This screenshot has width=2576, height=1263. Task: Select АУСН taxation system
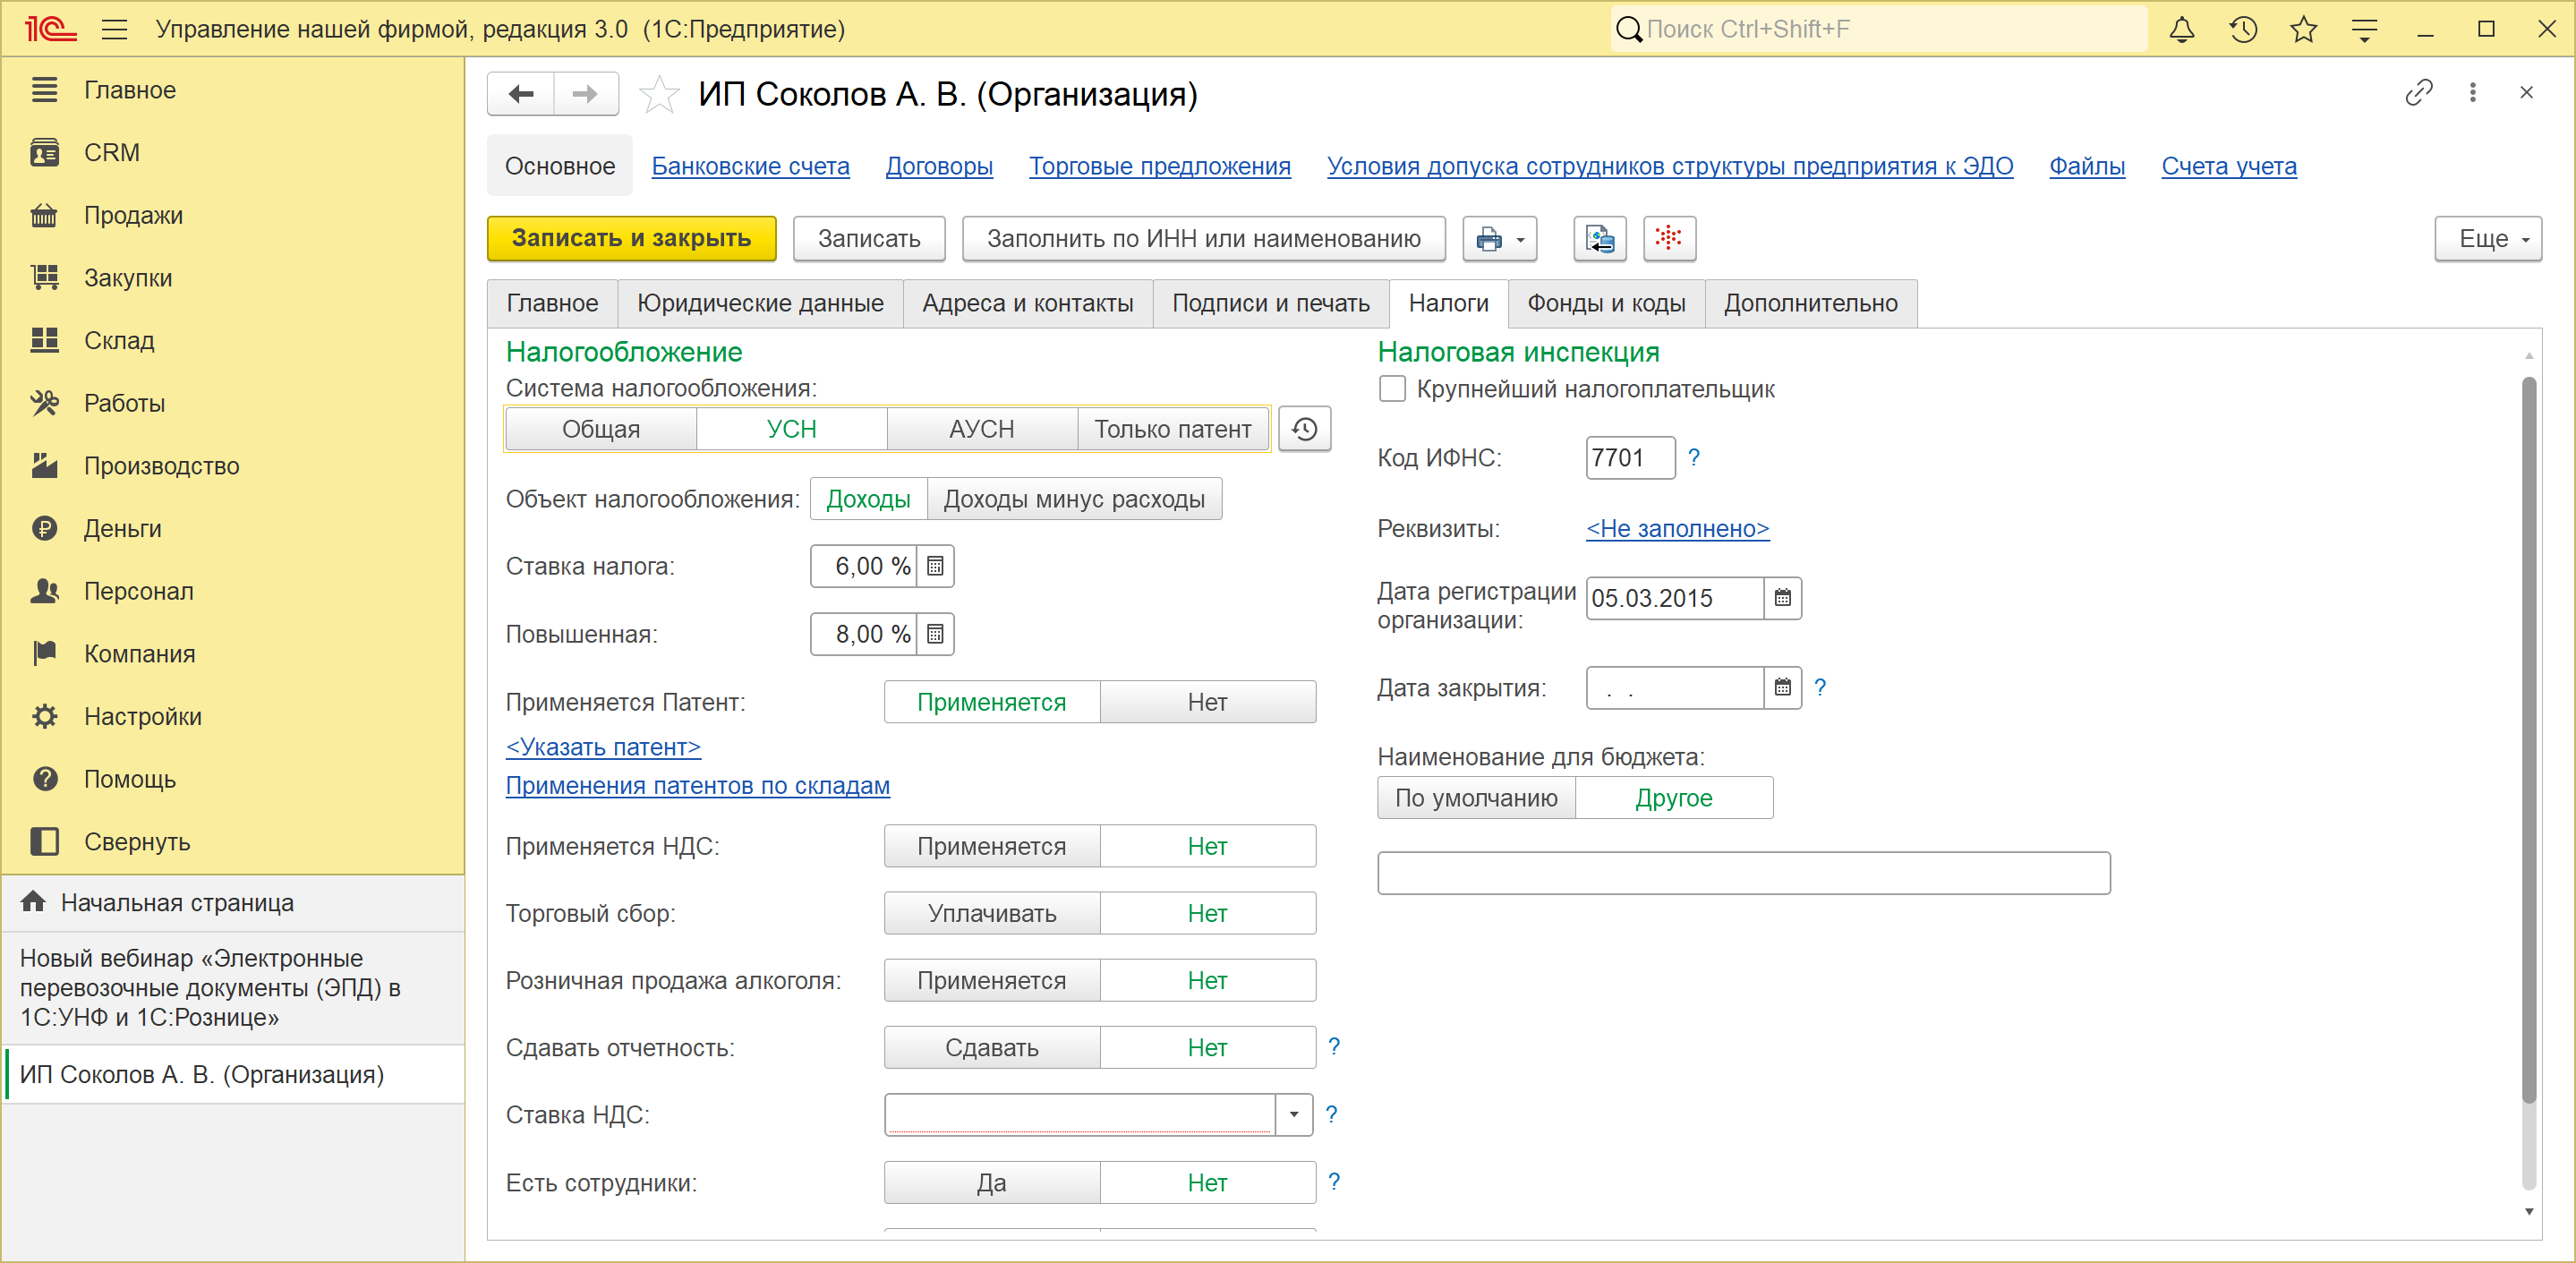click(982, 429)
